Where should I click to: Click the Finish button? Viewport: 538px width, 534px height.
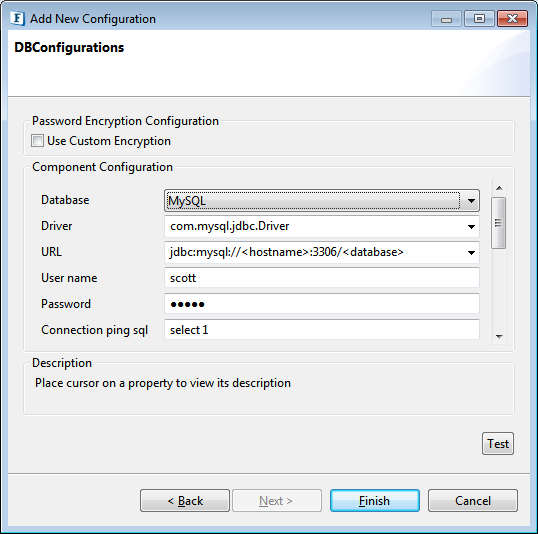(375, 501)
